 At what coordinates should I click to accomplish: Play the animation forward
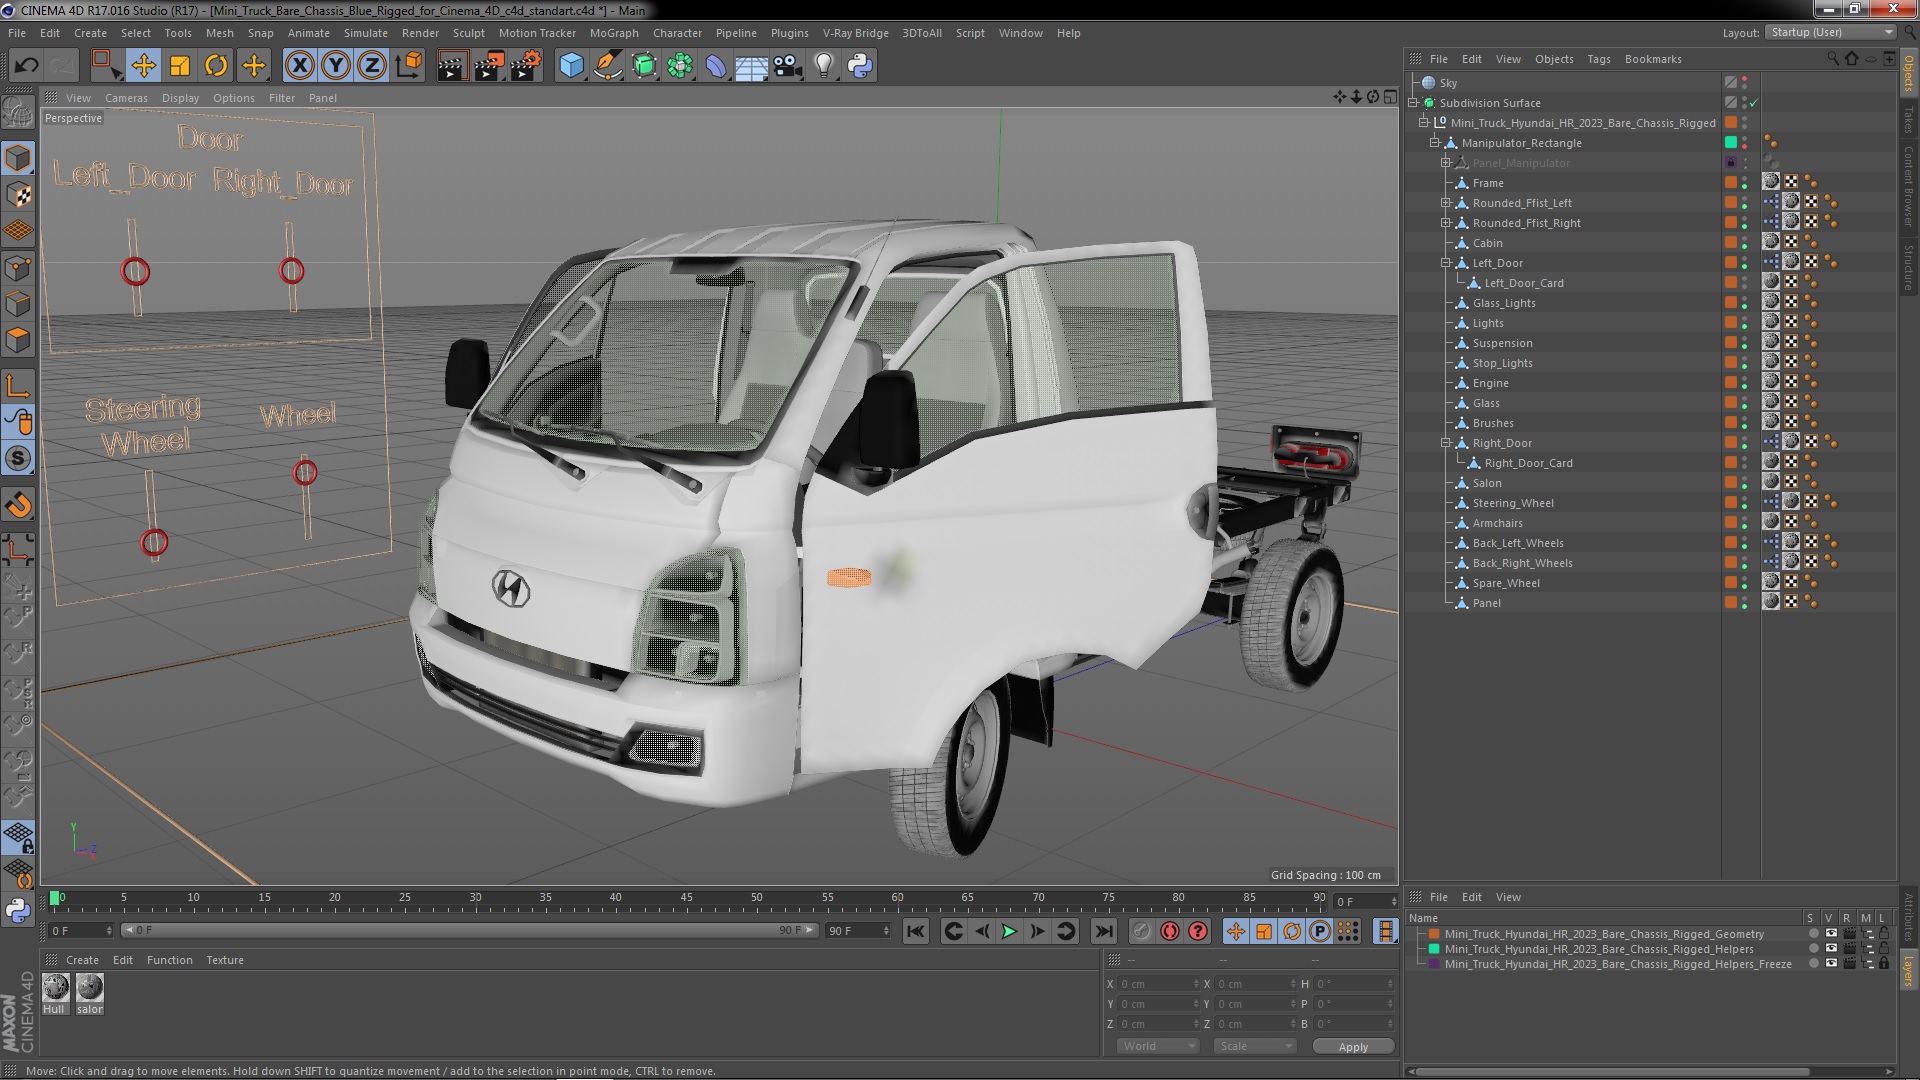pos(1010,932)
